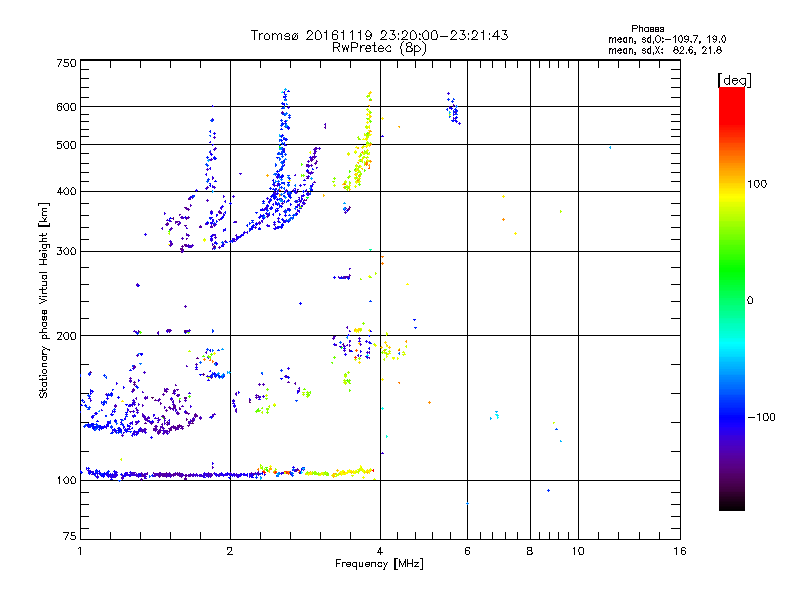Click the 'Stationary phase Virtual Height [km]' axis label
This screenshot has height=600, width=800.
44,301
